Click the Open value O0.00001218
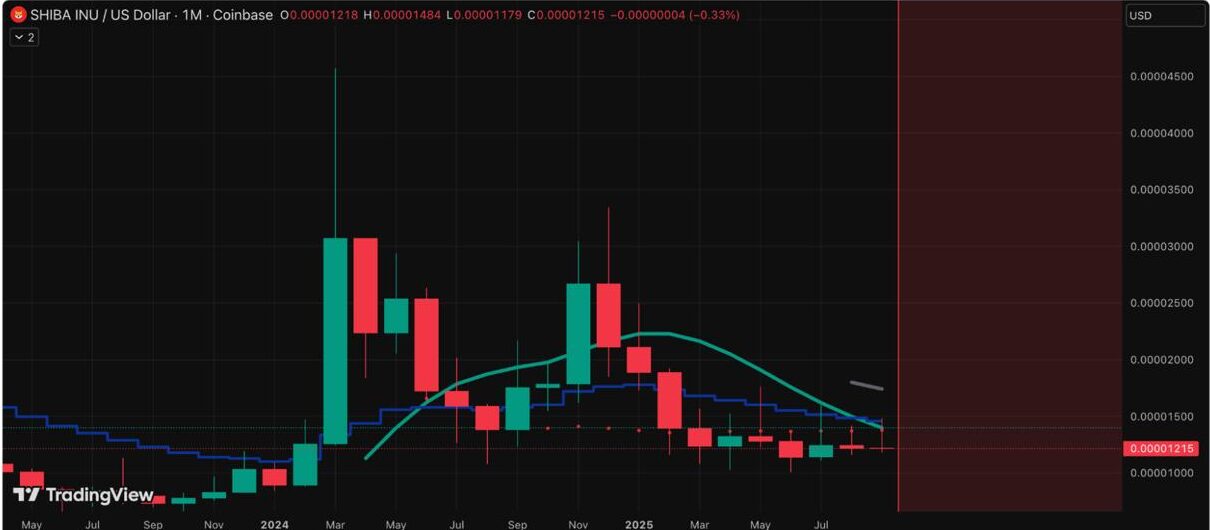1210x530 pixels. pos(320,16)
